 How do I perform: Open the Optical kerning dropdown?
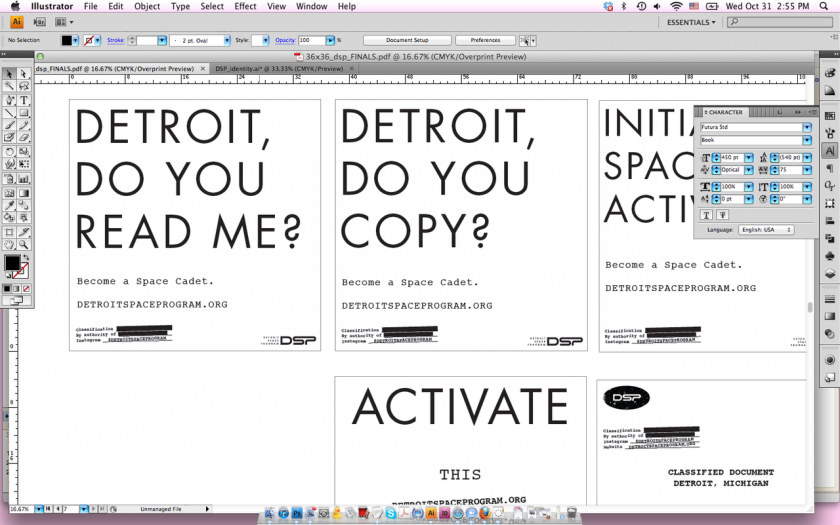click(x=749, y=170)
